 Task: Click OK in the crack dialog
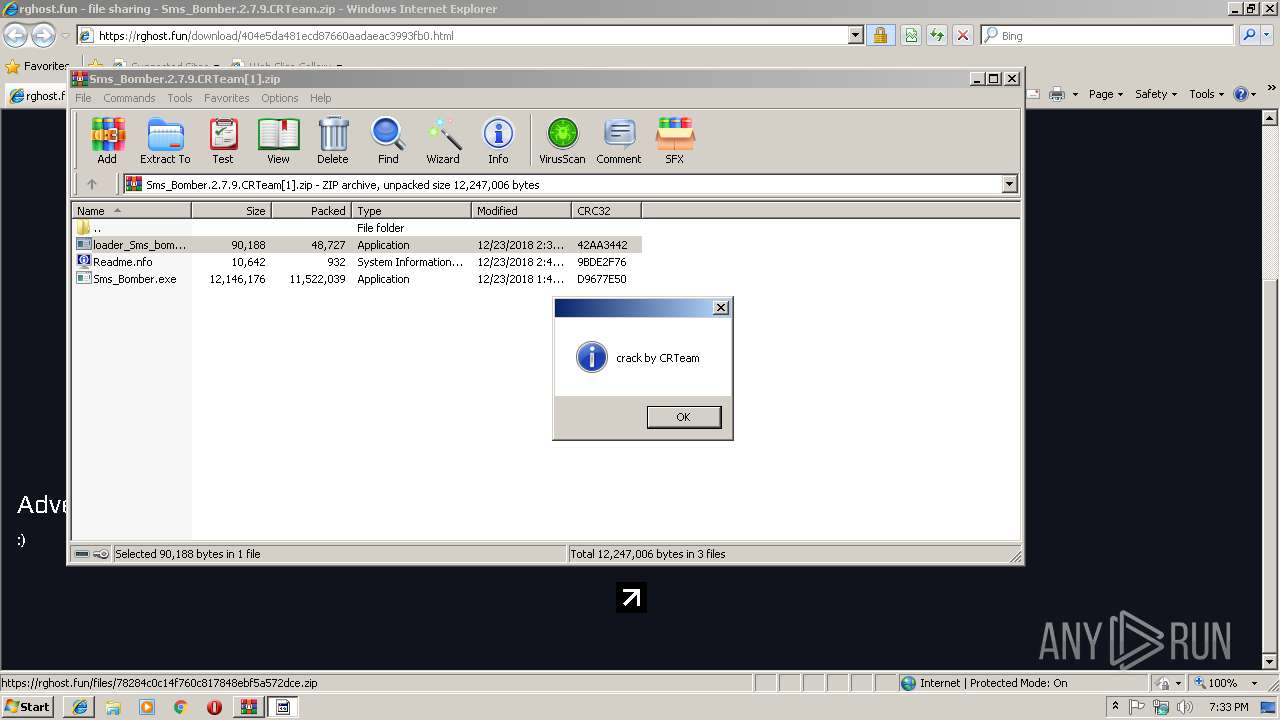[x=684, y=417]
